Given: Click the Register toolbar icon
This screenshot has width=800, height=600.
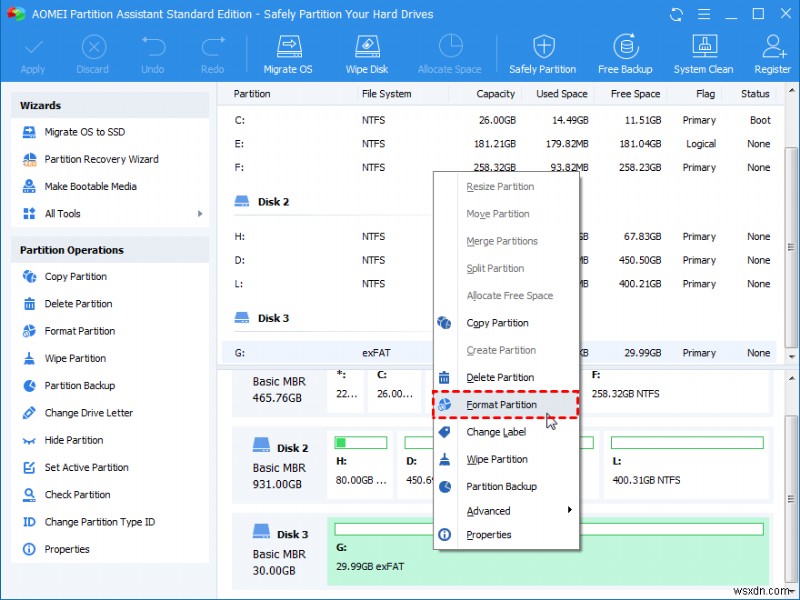Looking at the screenshot, I should click(x=772, y=52).
